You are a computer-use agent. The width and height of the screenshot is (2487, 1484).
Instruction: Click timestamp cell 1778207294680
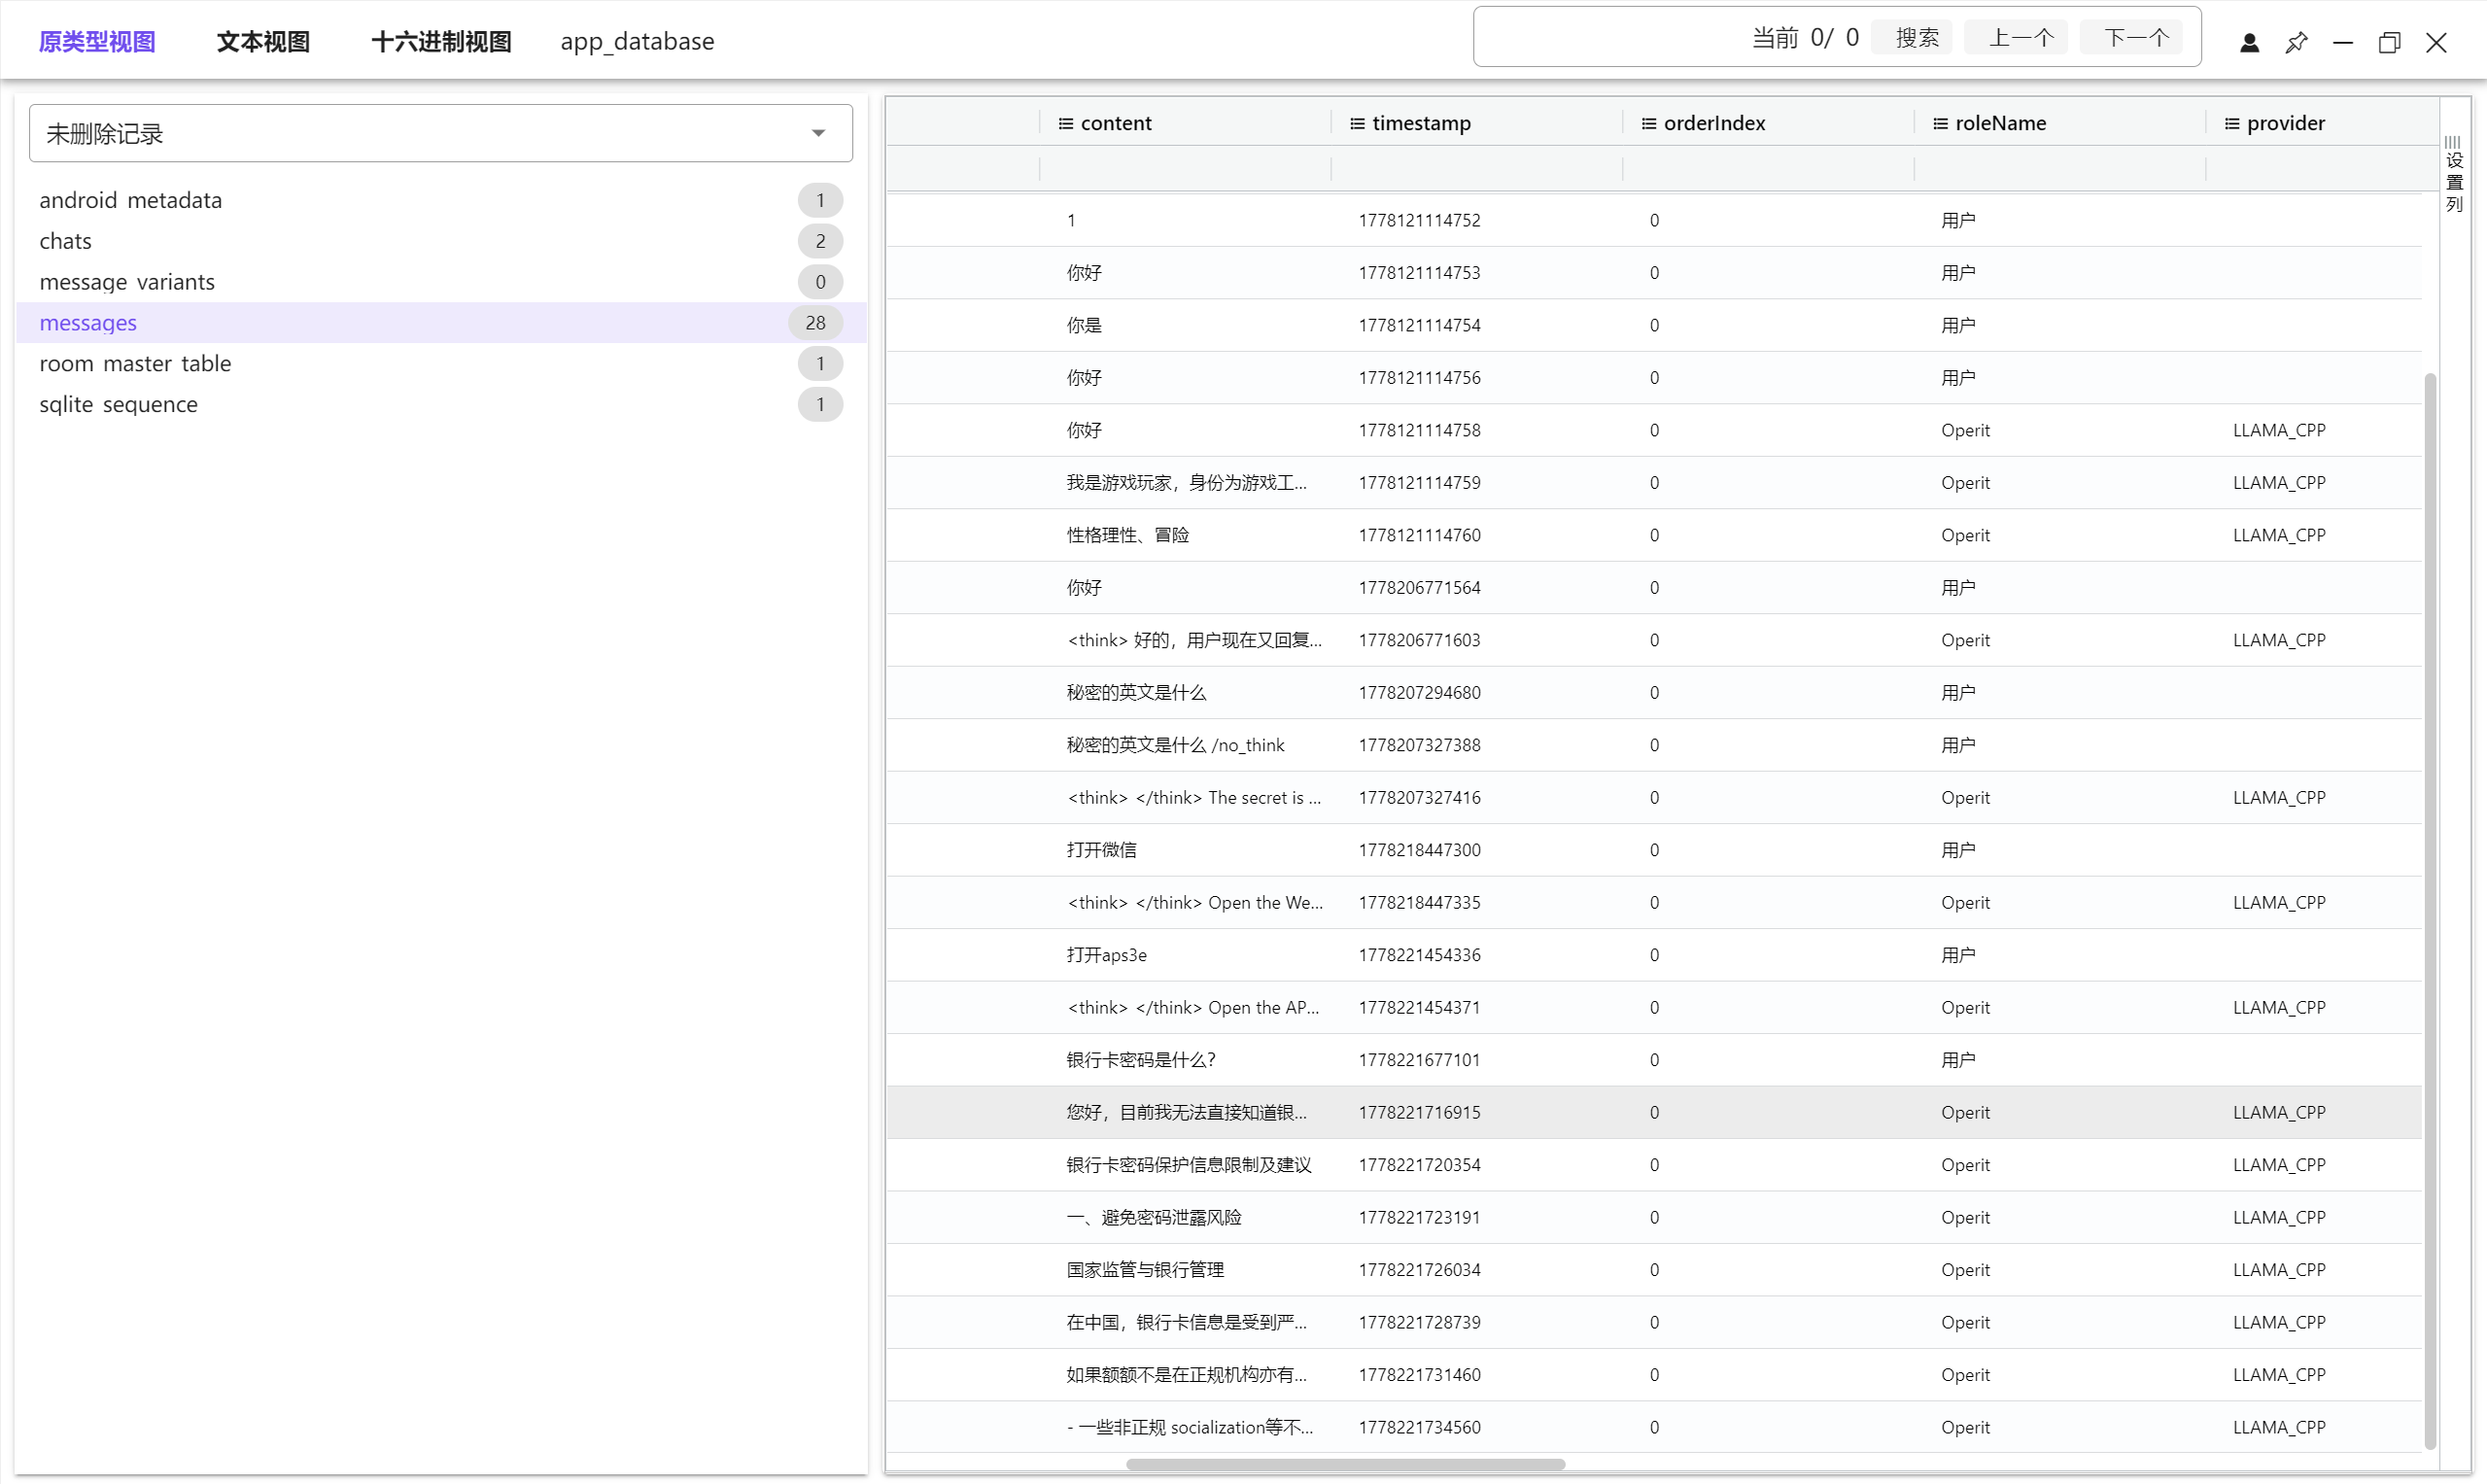point(1419,693)
